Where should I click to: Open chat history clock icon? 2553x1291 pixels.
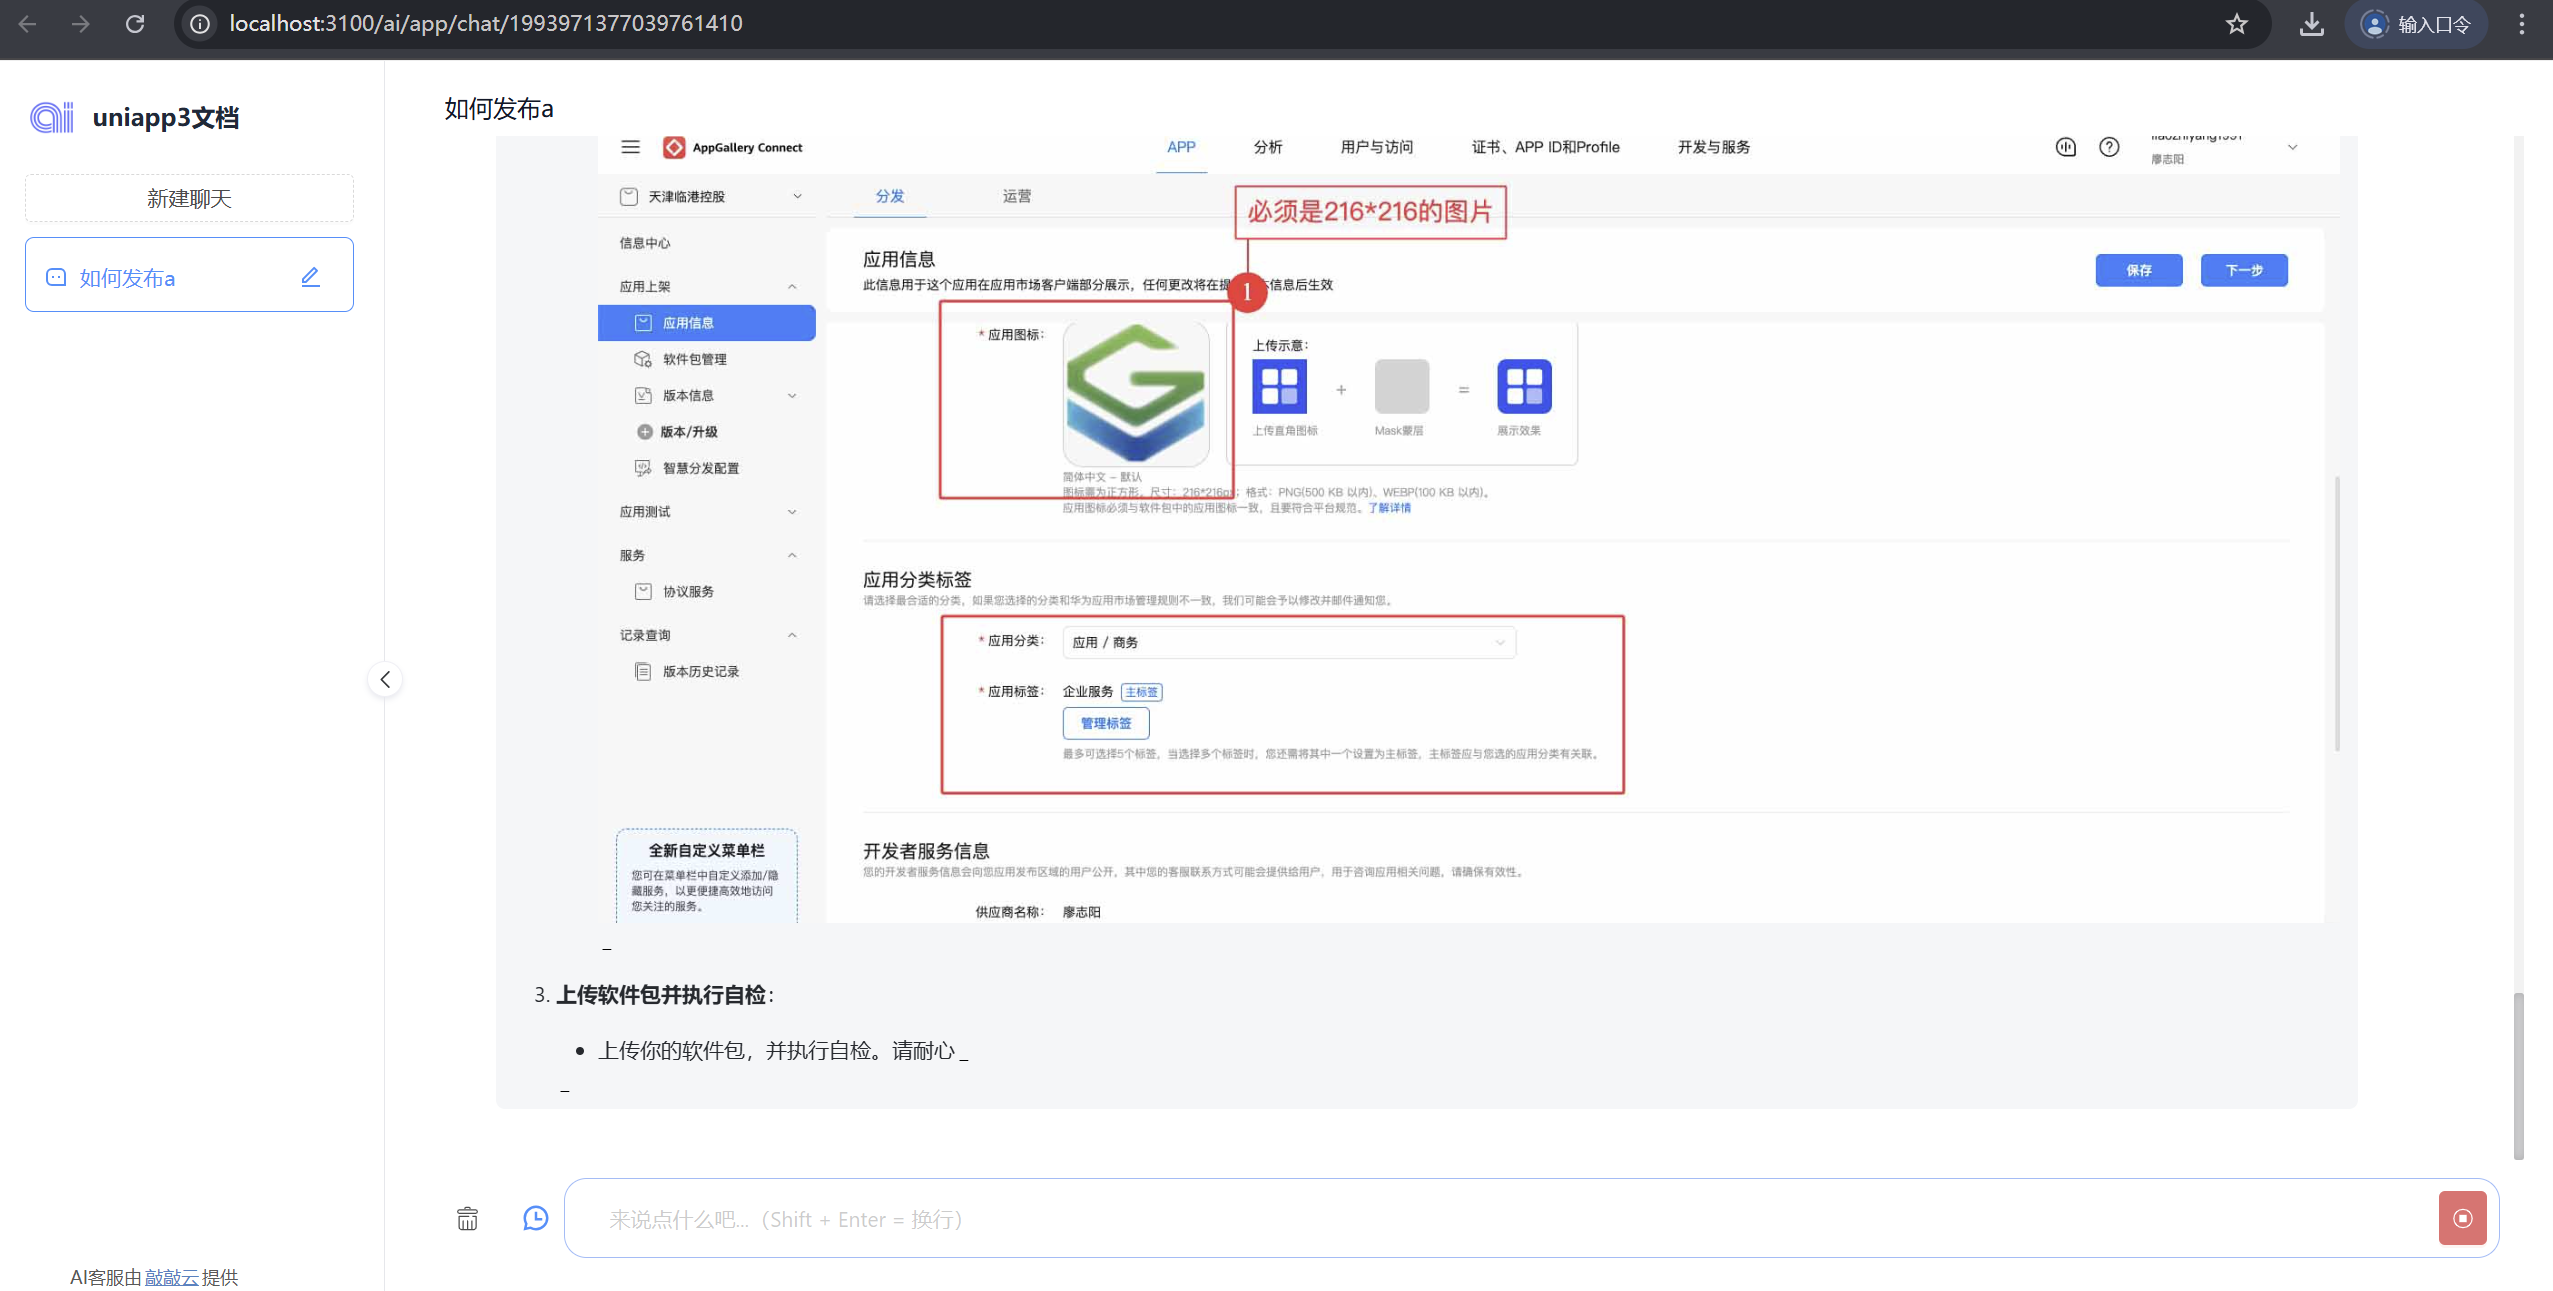[536, 1218]
